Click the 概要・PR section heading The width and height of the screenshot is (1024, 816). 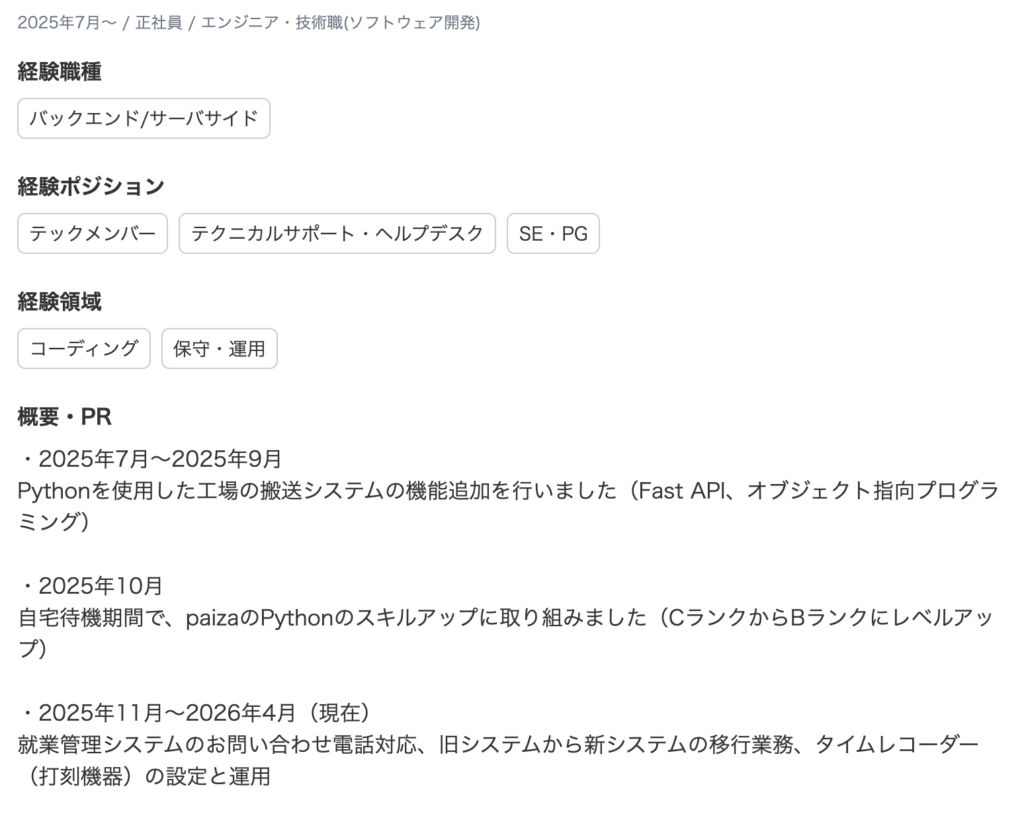(x=65, y=417)
